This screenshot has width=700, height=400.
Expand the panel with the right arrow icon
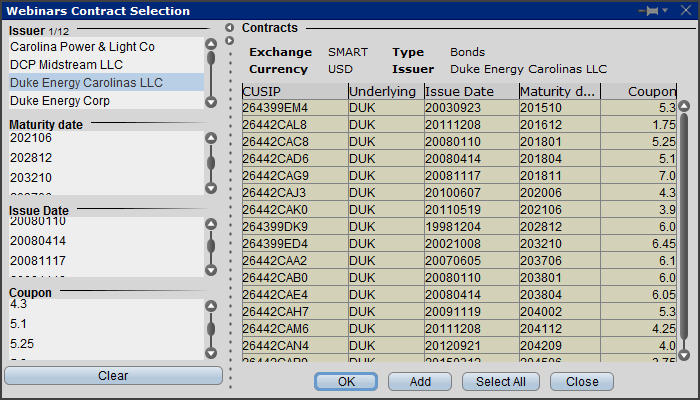pos(229,41)
